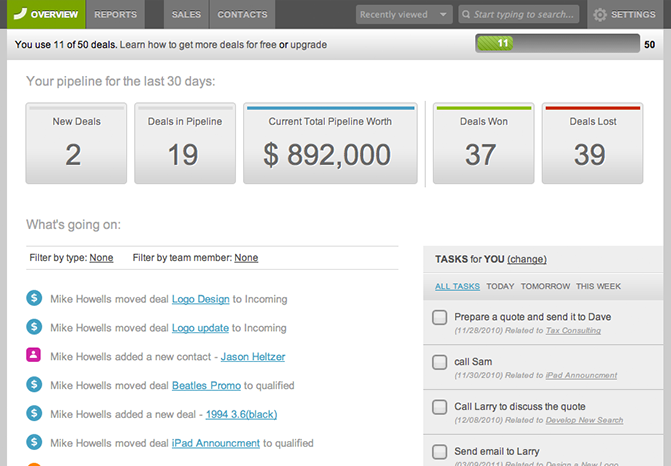This screenshot has width=671, height=466.
Task: Open the Settings menu label
Action: coord(633,15)
